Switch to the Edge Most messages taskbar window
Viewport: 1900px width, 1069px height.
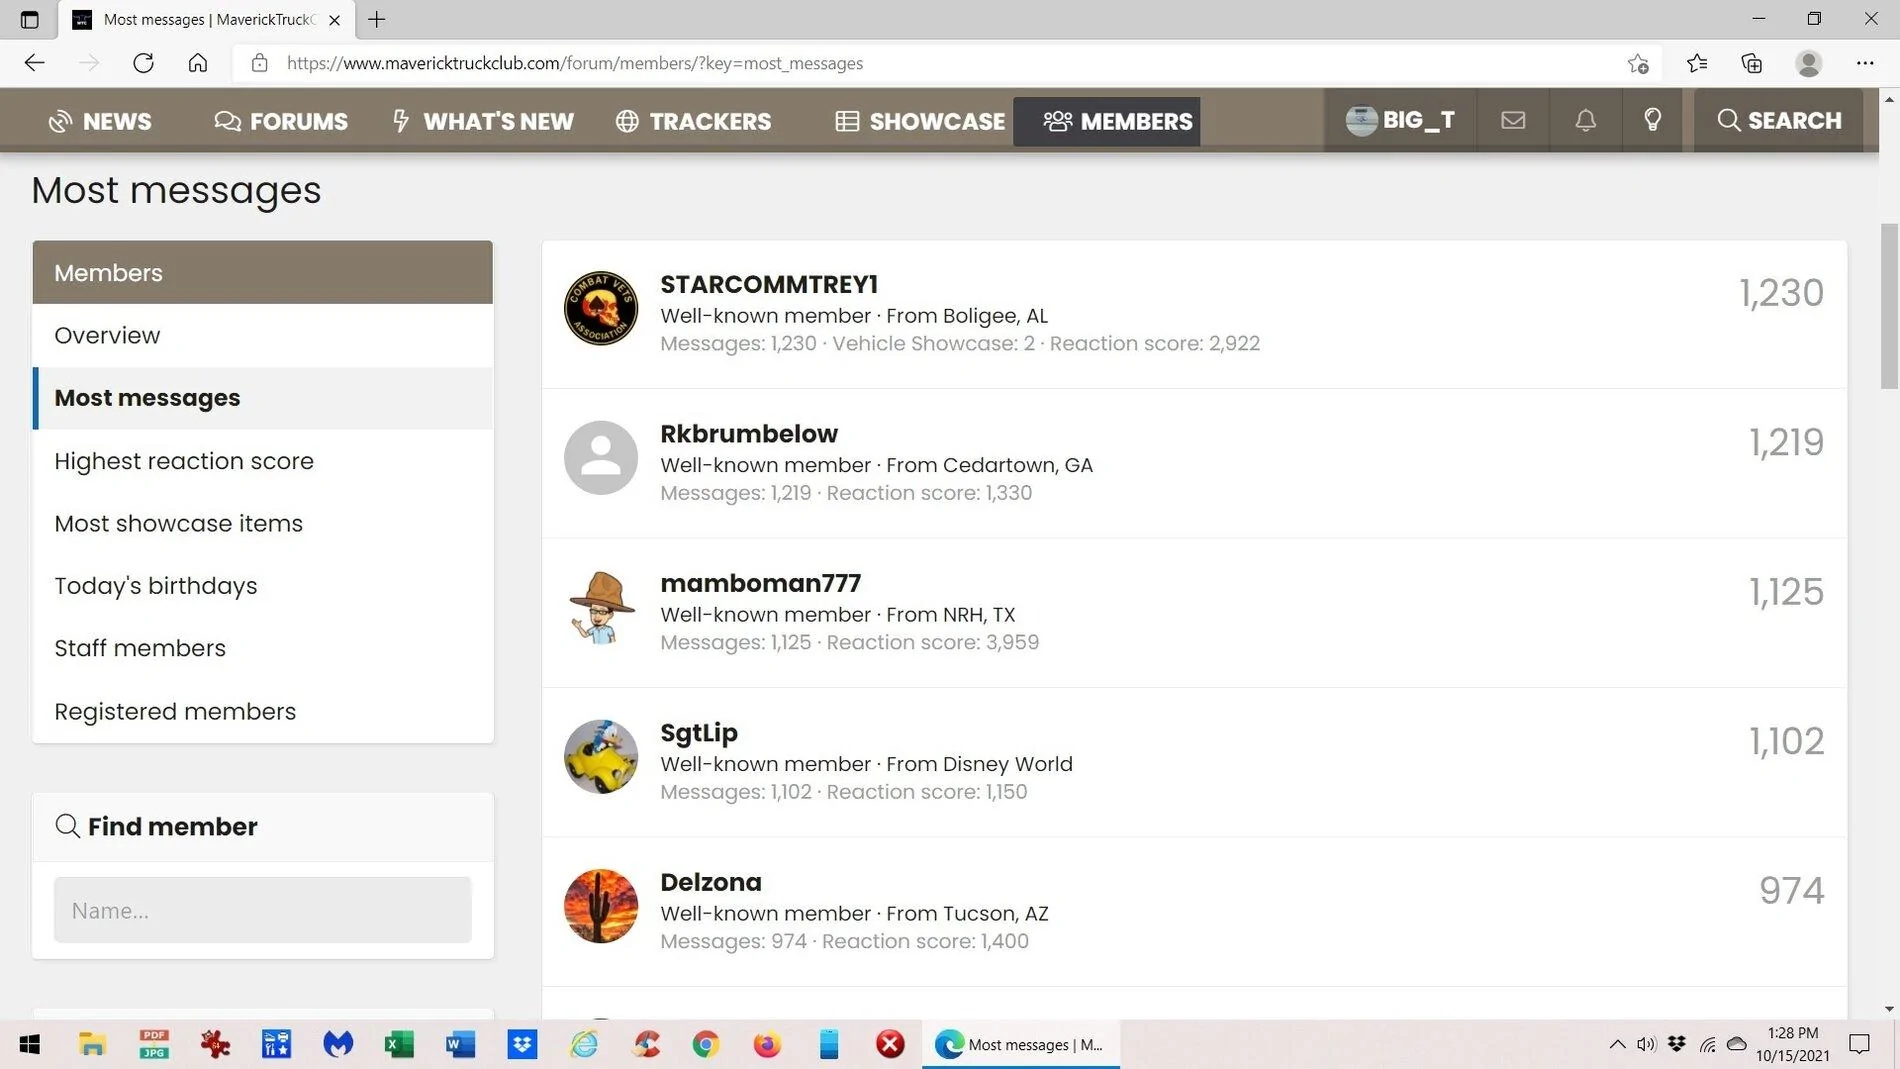point(1021,1044)
